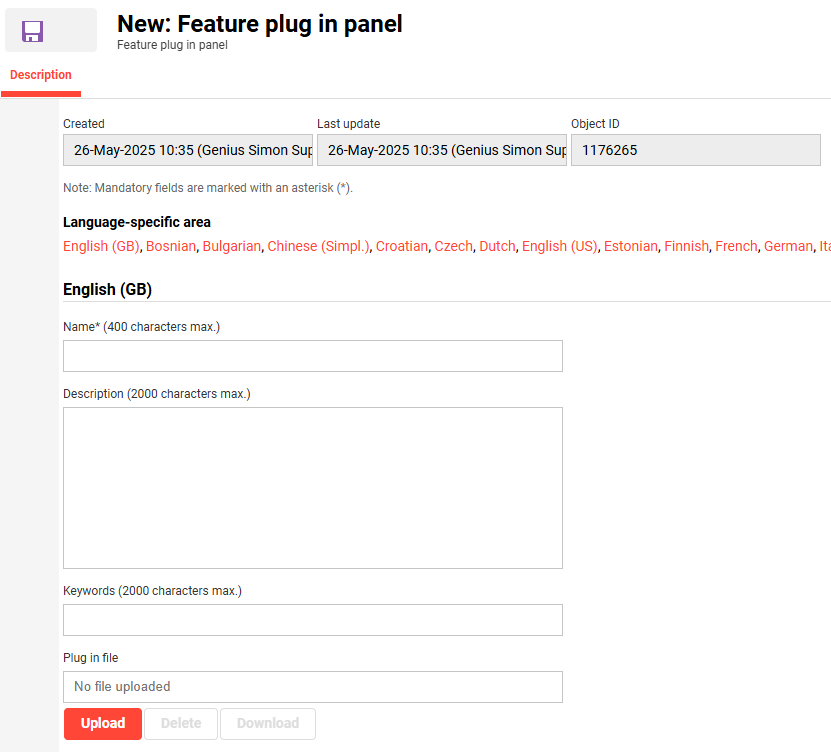This screenshot has width=831, height=752.
Task: Choose the Croatian language link
Action: coord(402,246)
